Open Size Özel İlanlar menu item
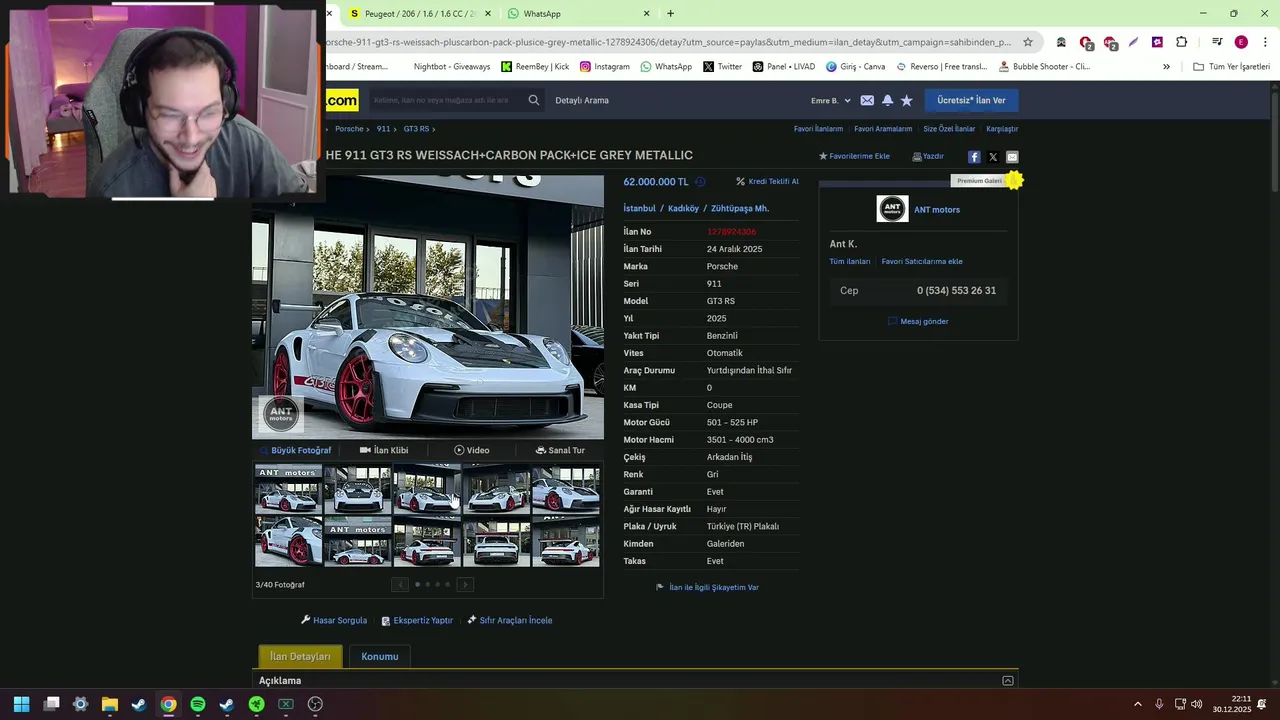This screenshot has width=1280, height=720. [x=949, y=129]
